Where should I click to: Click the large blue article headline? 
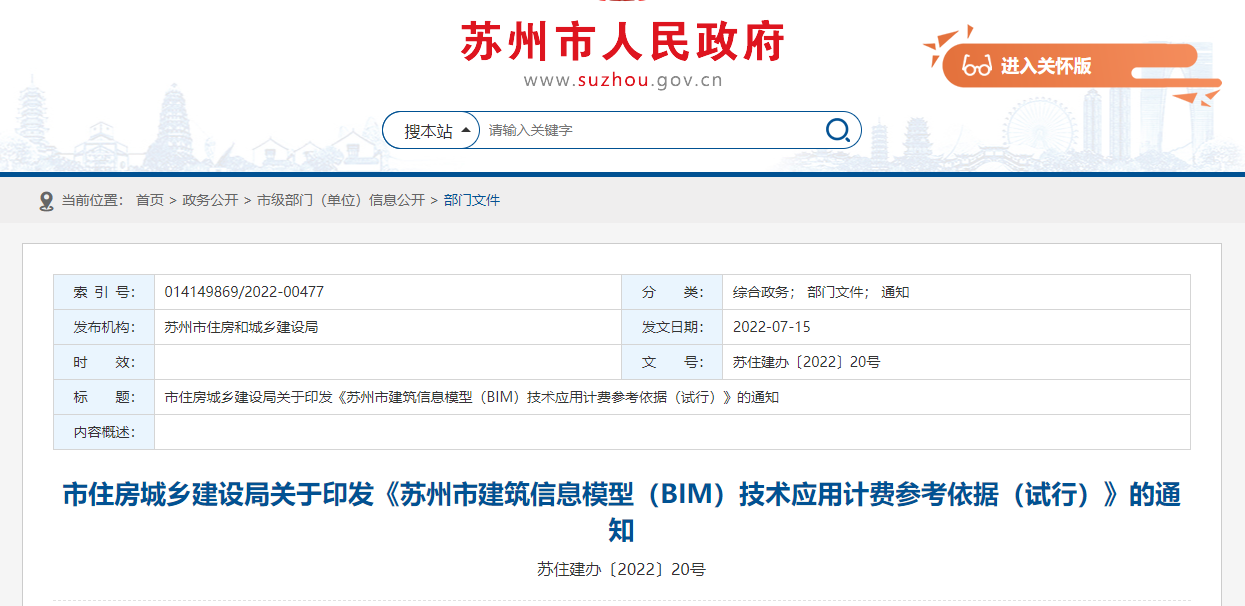point(622,512)
